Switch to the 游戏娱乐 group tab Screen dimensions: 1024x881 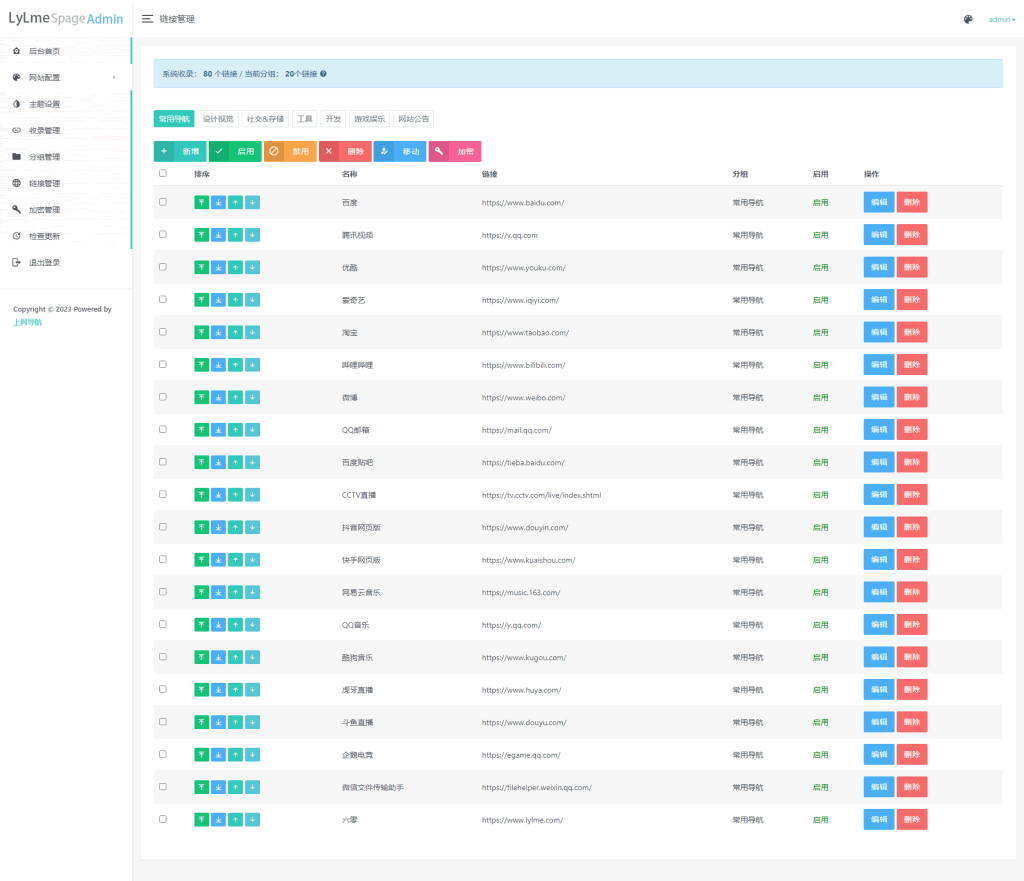[370, 119]
